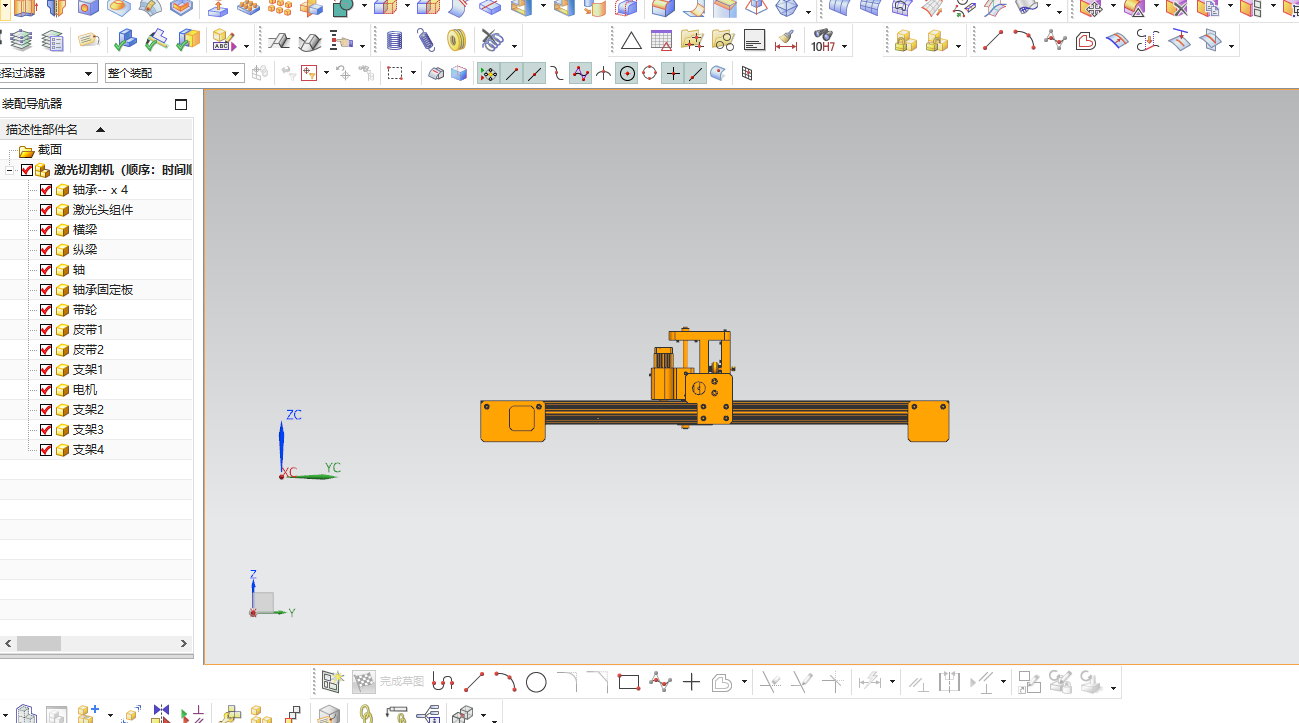Open the dropdown arrow after the spring-delete icon
Image resolution: width=1299 pixels, height=723 pixels.
coord(515,46)
